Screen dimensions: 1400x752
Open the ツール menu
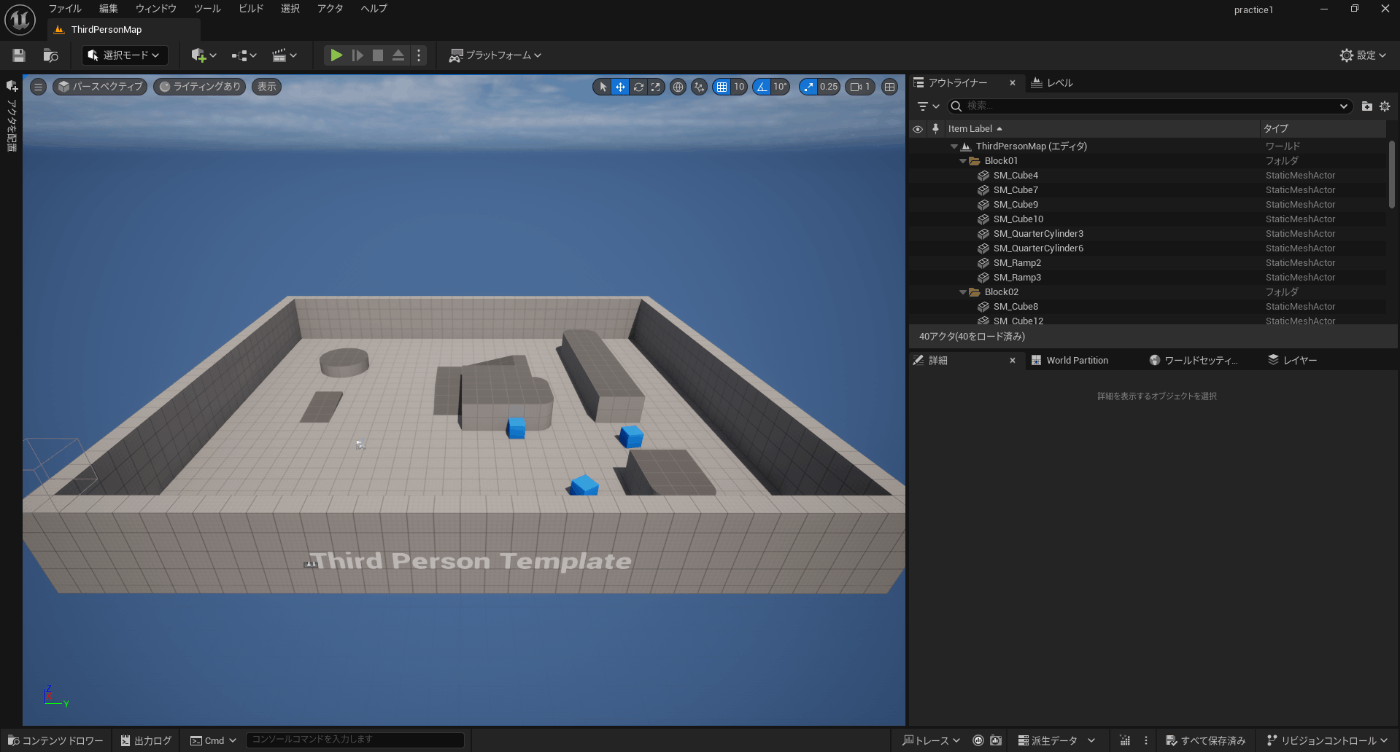(x=207, y=8)
